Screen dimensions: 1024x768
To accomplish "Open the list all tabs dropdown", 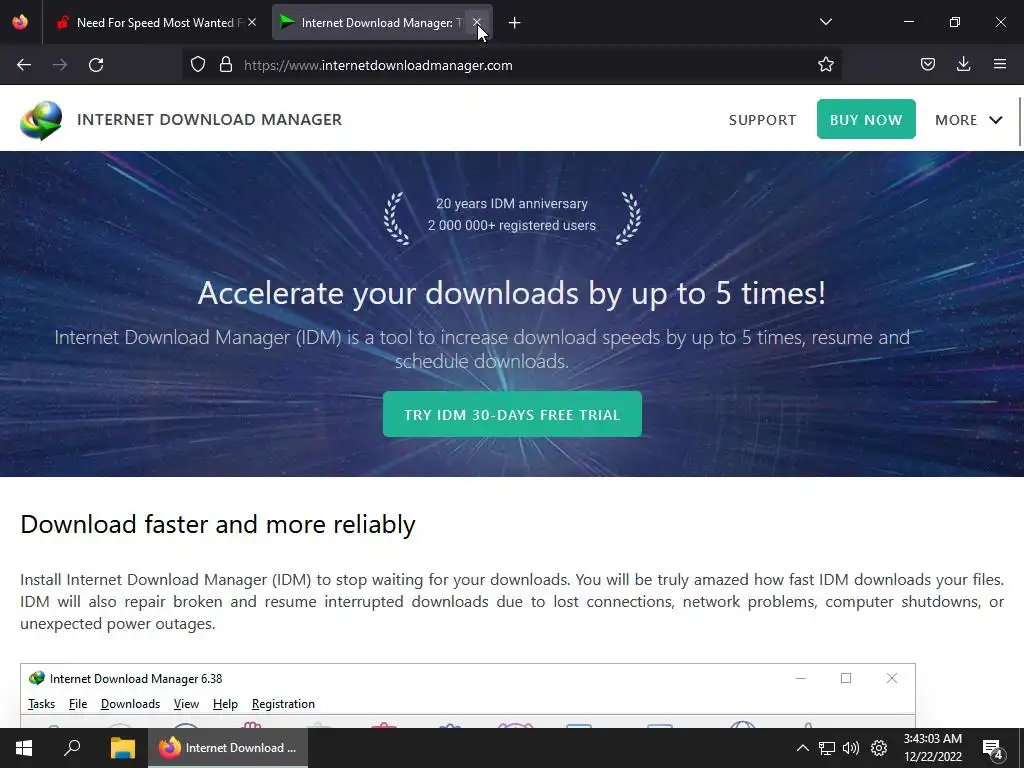I will [x=825, y=22].
